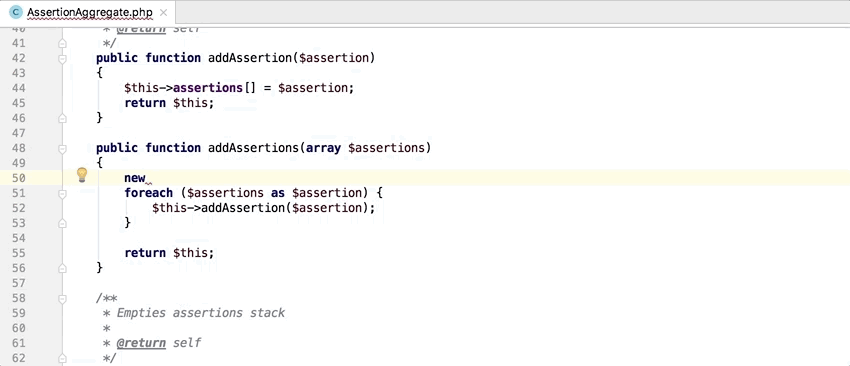Click the fold end marker at line 53
The height and width of the screenshot is (366, 850).
(62, 223)
